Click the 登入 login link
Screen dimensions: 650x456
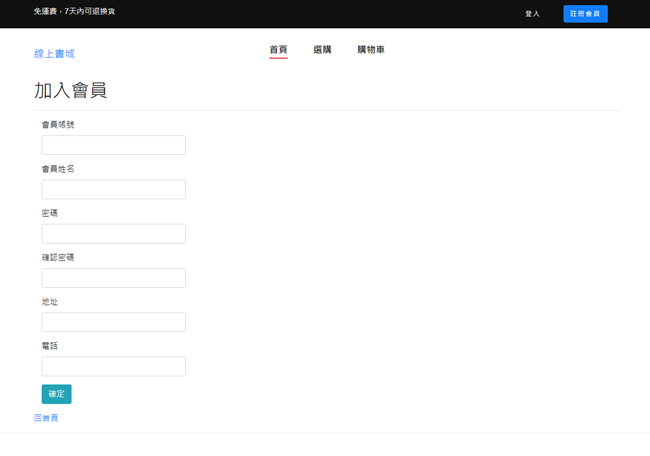pos(532,14)
